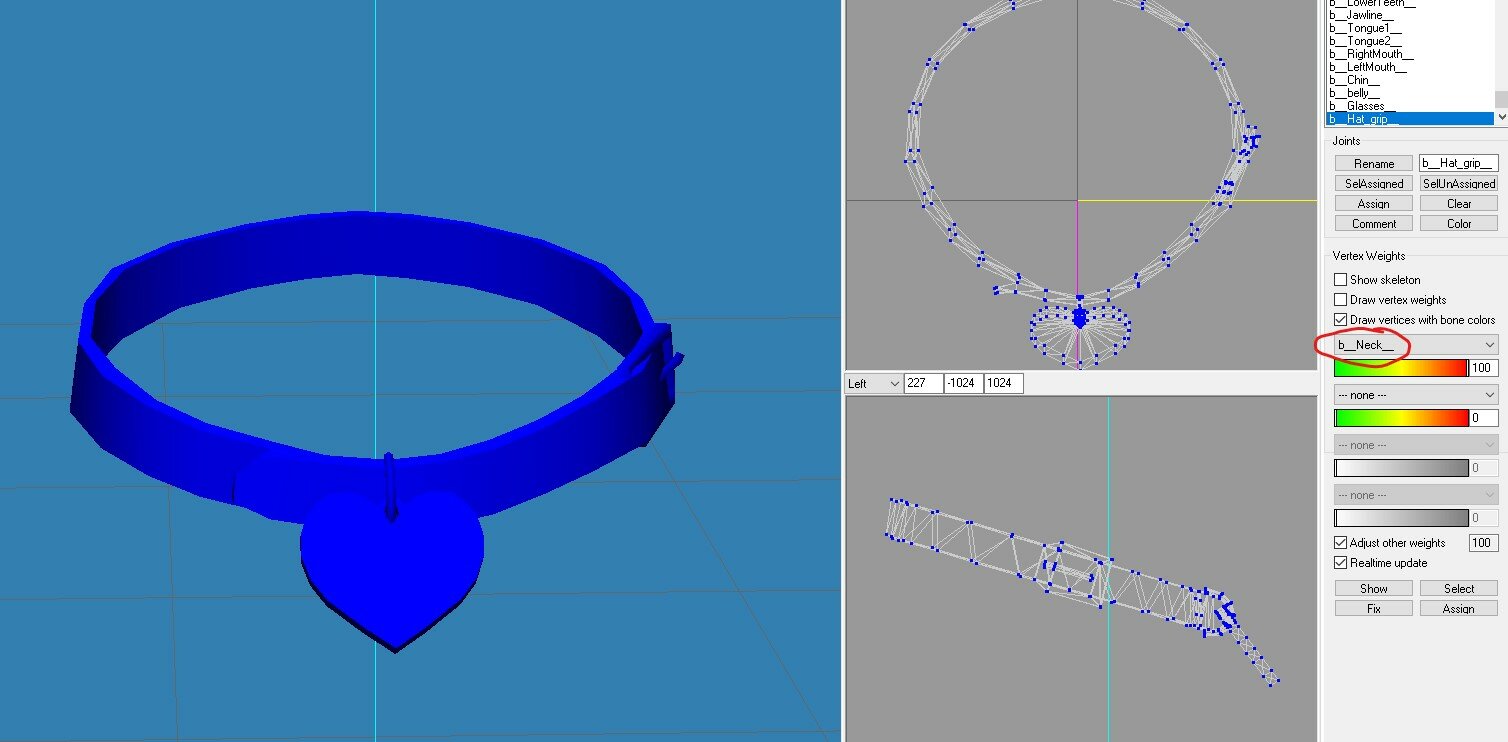Click Assign in the Joints group

point(1374,203)
